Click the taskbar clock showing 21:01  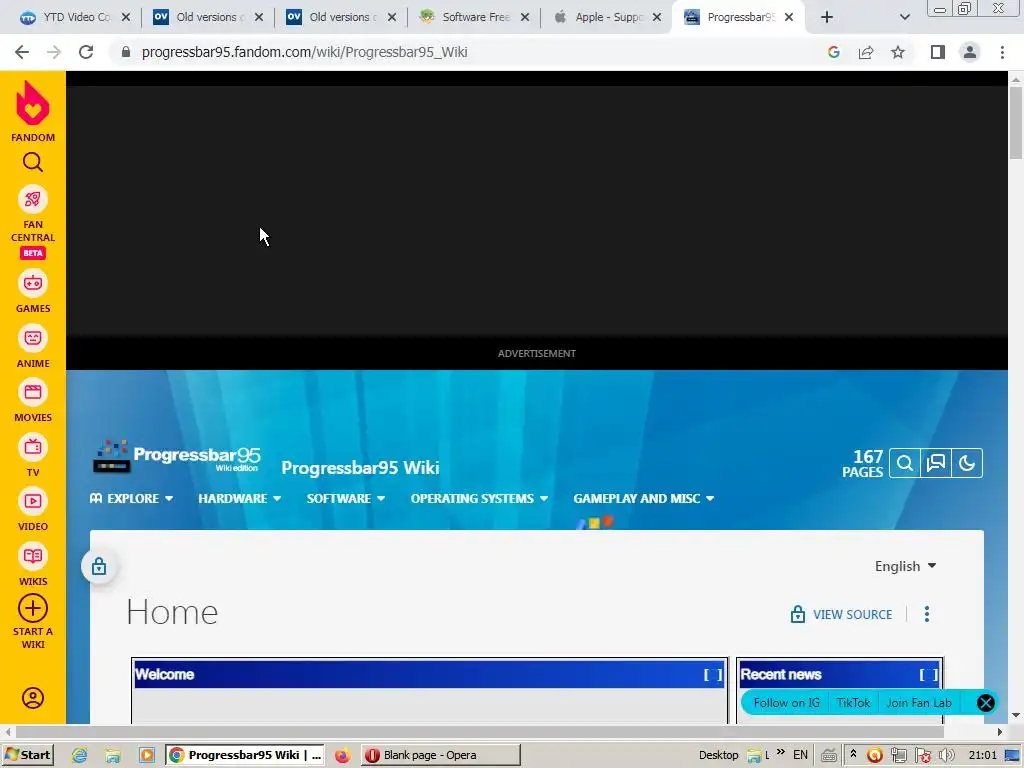coord(982,755)
